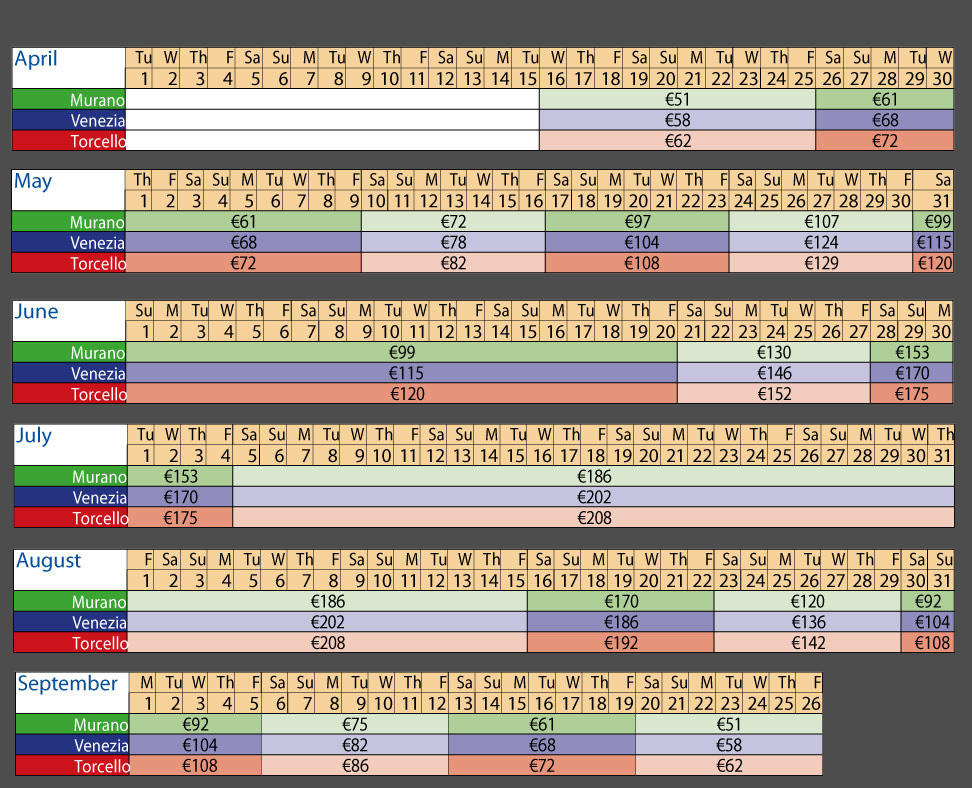This screenshot has width=972, height=788.
Task: Click April's Murano €51 price cell
Action: (x=677, y=99)
